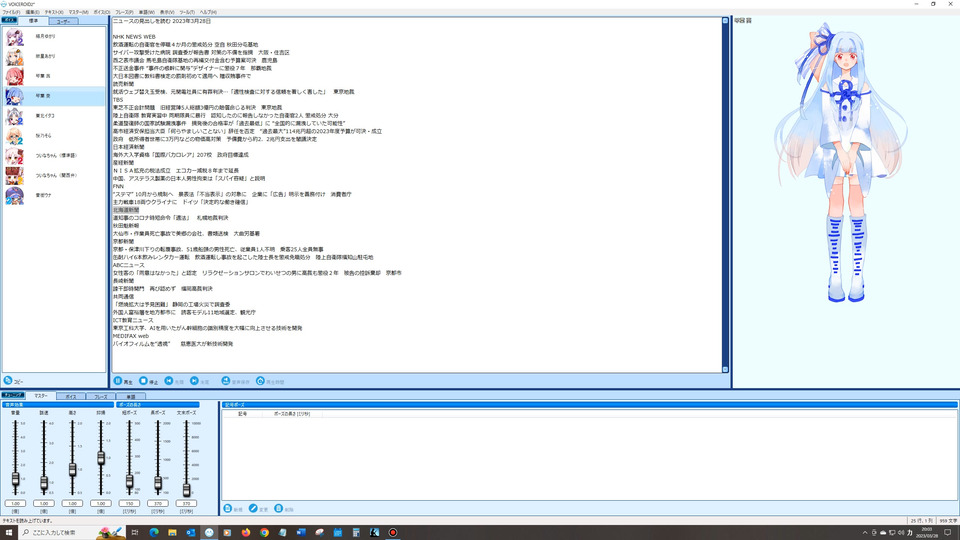This screenshot has height=540, width=960.
Task: Click the 'NHK NEWS WEB' text line
Action: tap(134, 37)
